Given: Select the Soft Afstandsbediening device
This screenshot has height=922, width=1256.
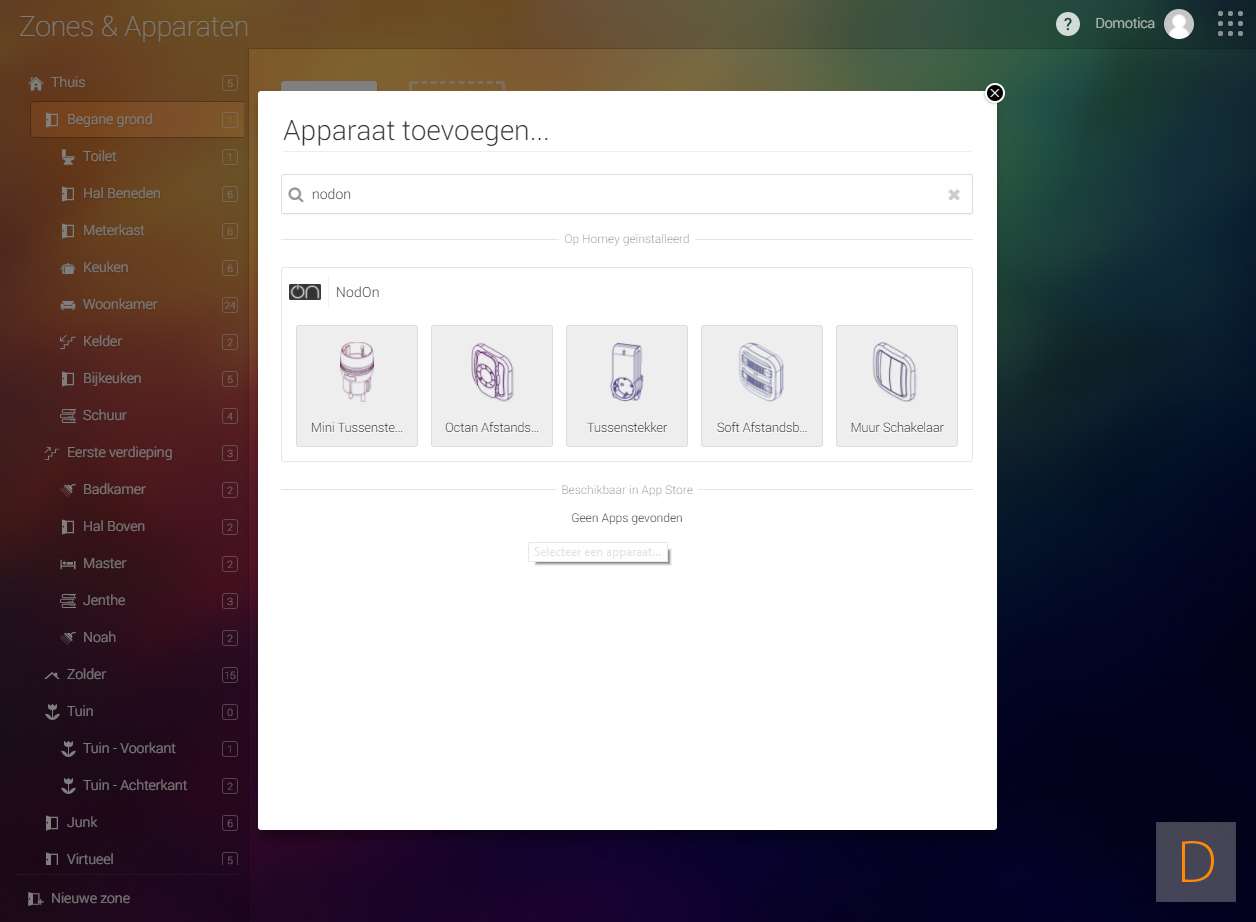Looking at the screenshot, I should 762,385.
